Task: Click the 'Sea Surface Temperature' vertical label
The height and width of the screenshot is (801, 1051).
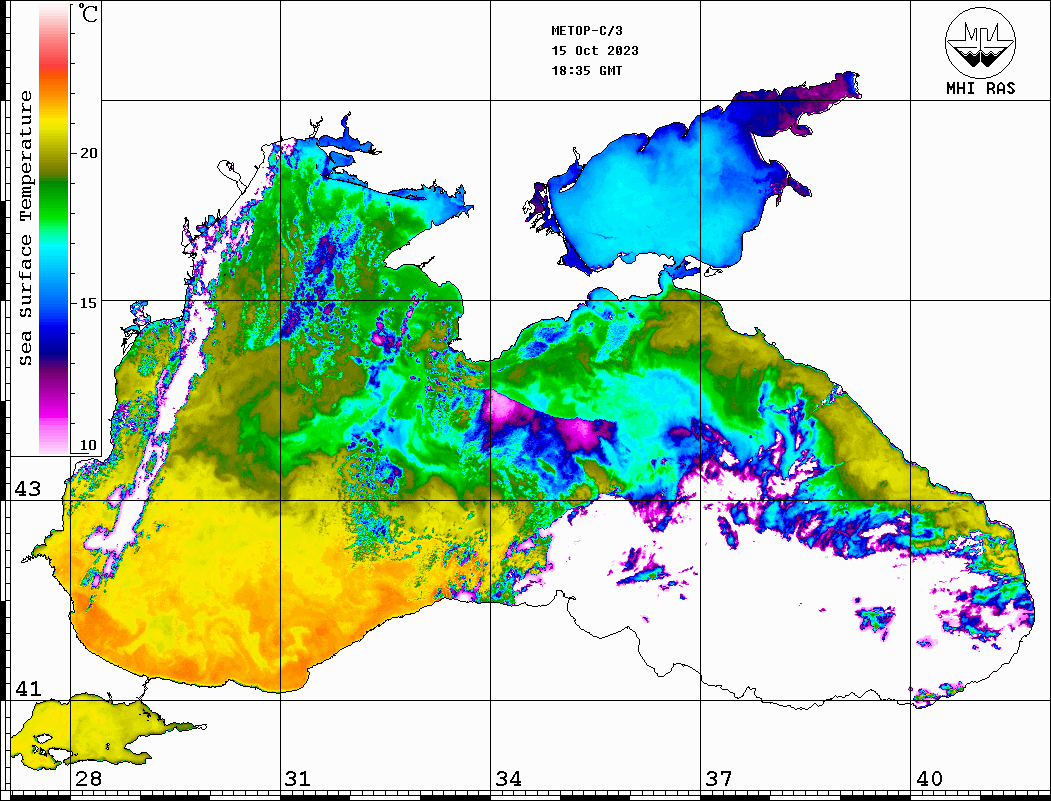Action: pos(25,228)
